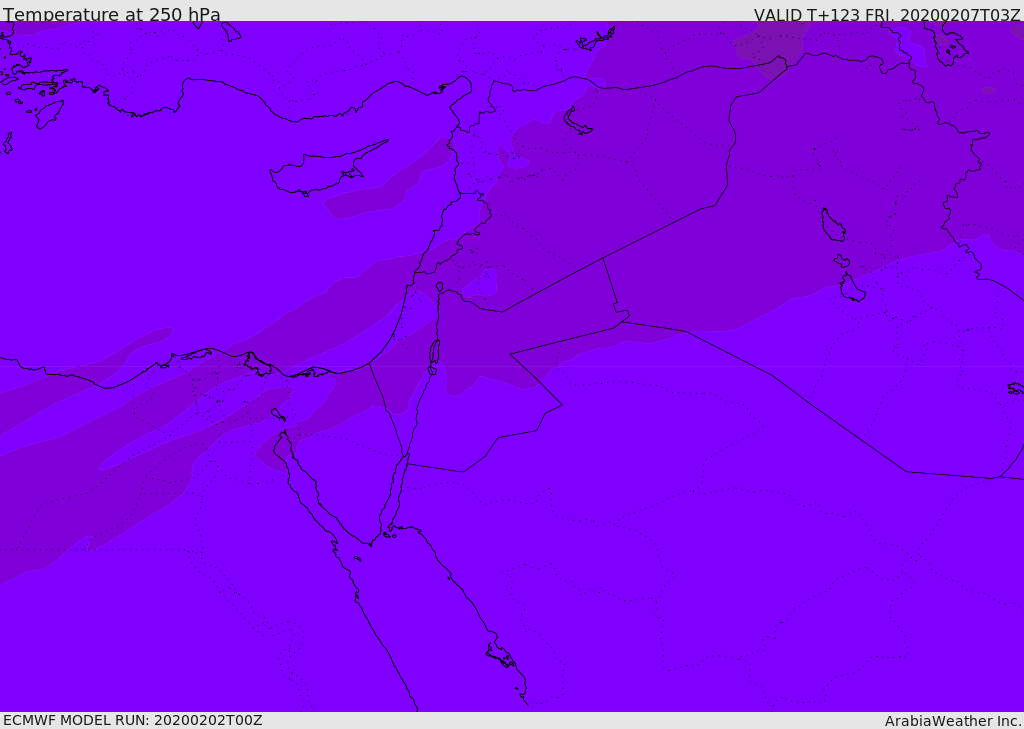Click the 'VALID T+123 FRI. 20200207T03Z' label
The height and width of the screenshot is (729, 1024).
click(x=887, y=14)
